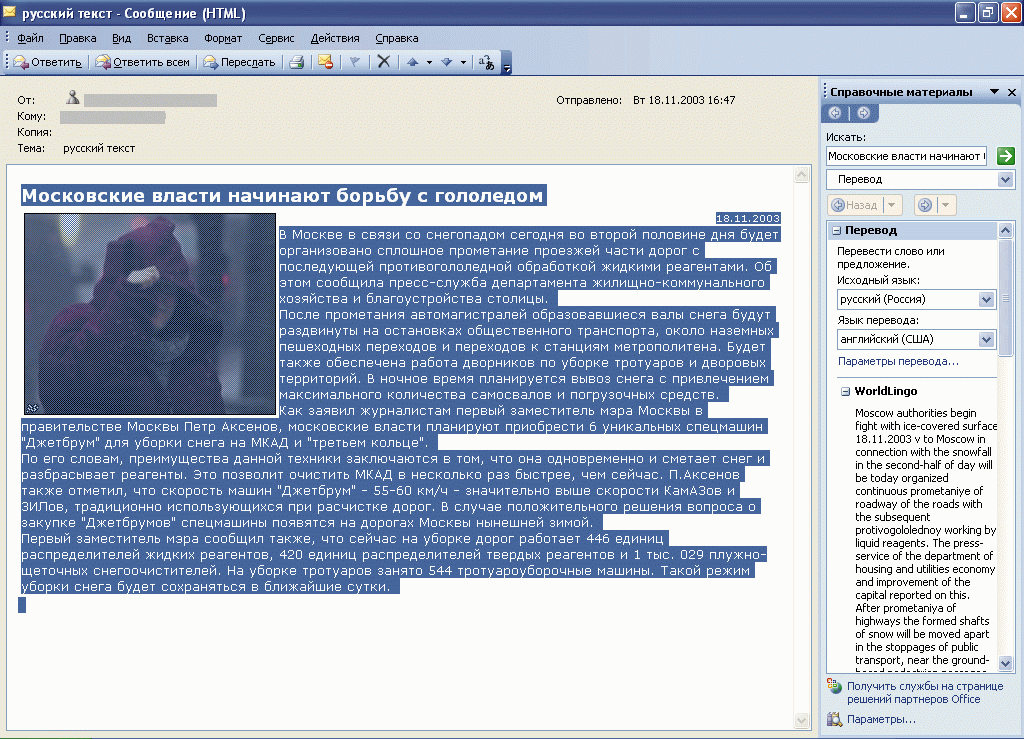Click the follow-up flag icon
The height and width of the screenshot is (739, 1024).
355,62
